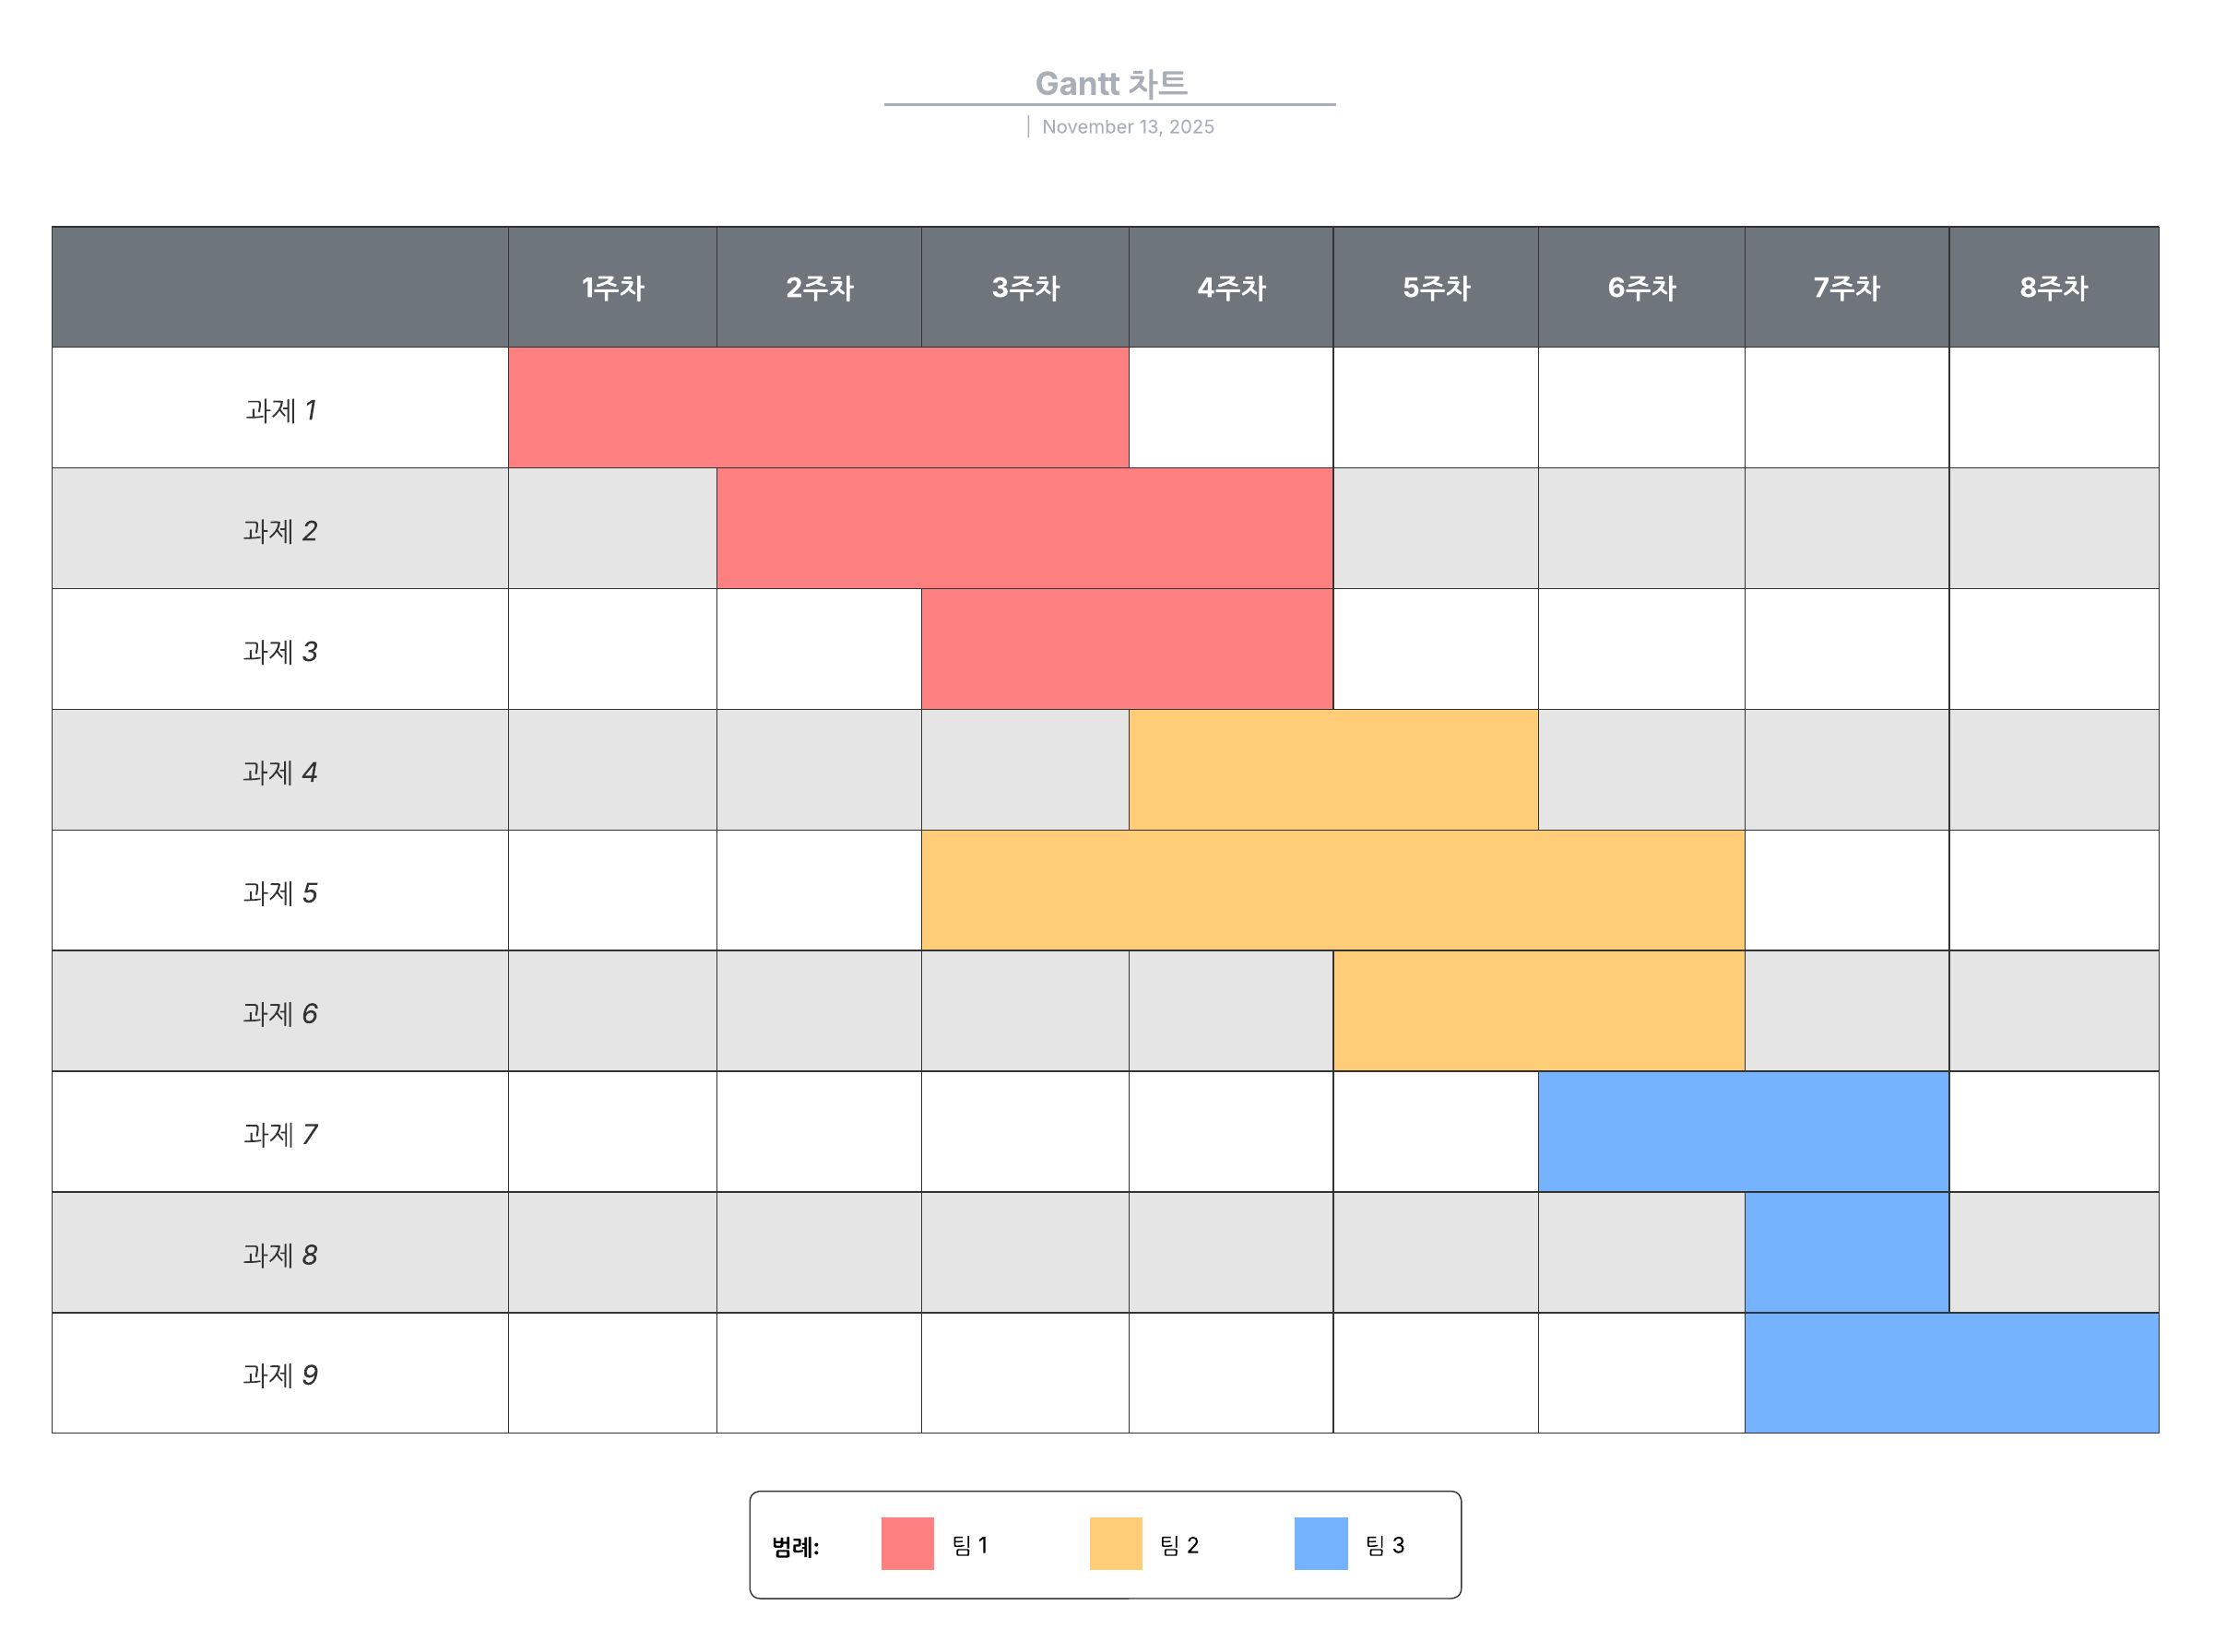The image size is (2214, 1652).
Task: Click the 1주차 column header
Action: pos(612,288)
